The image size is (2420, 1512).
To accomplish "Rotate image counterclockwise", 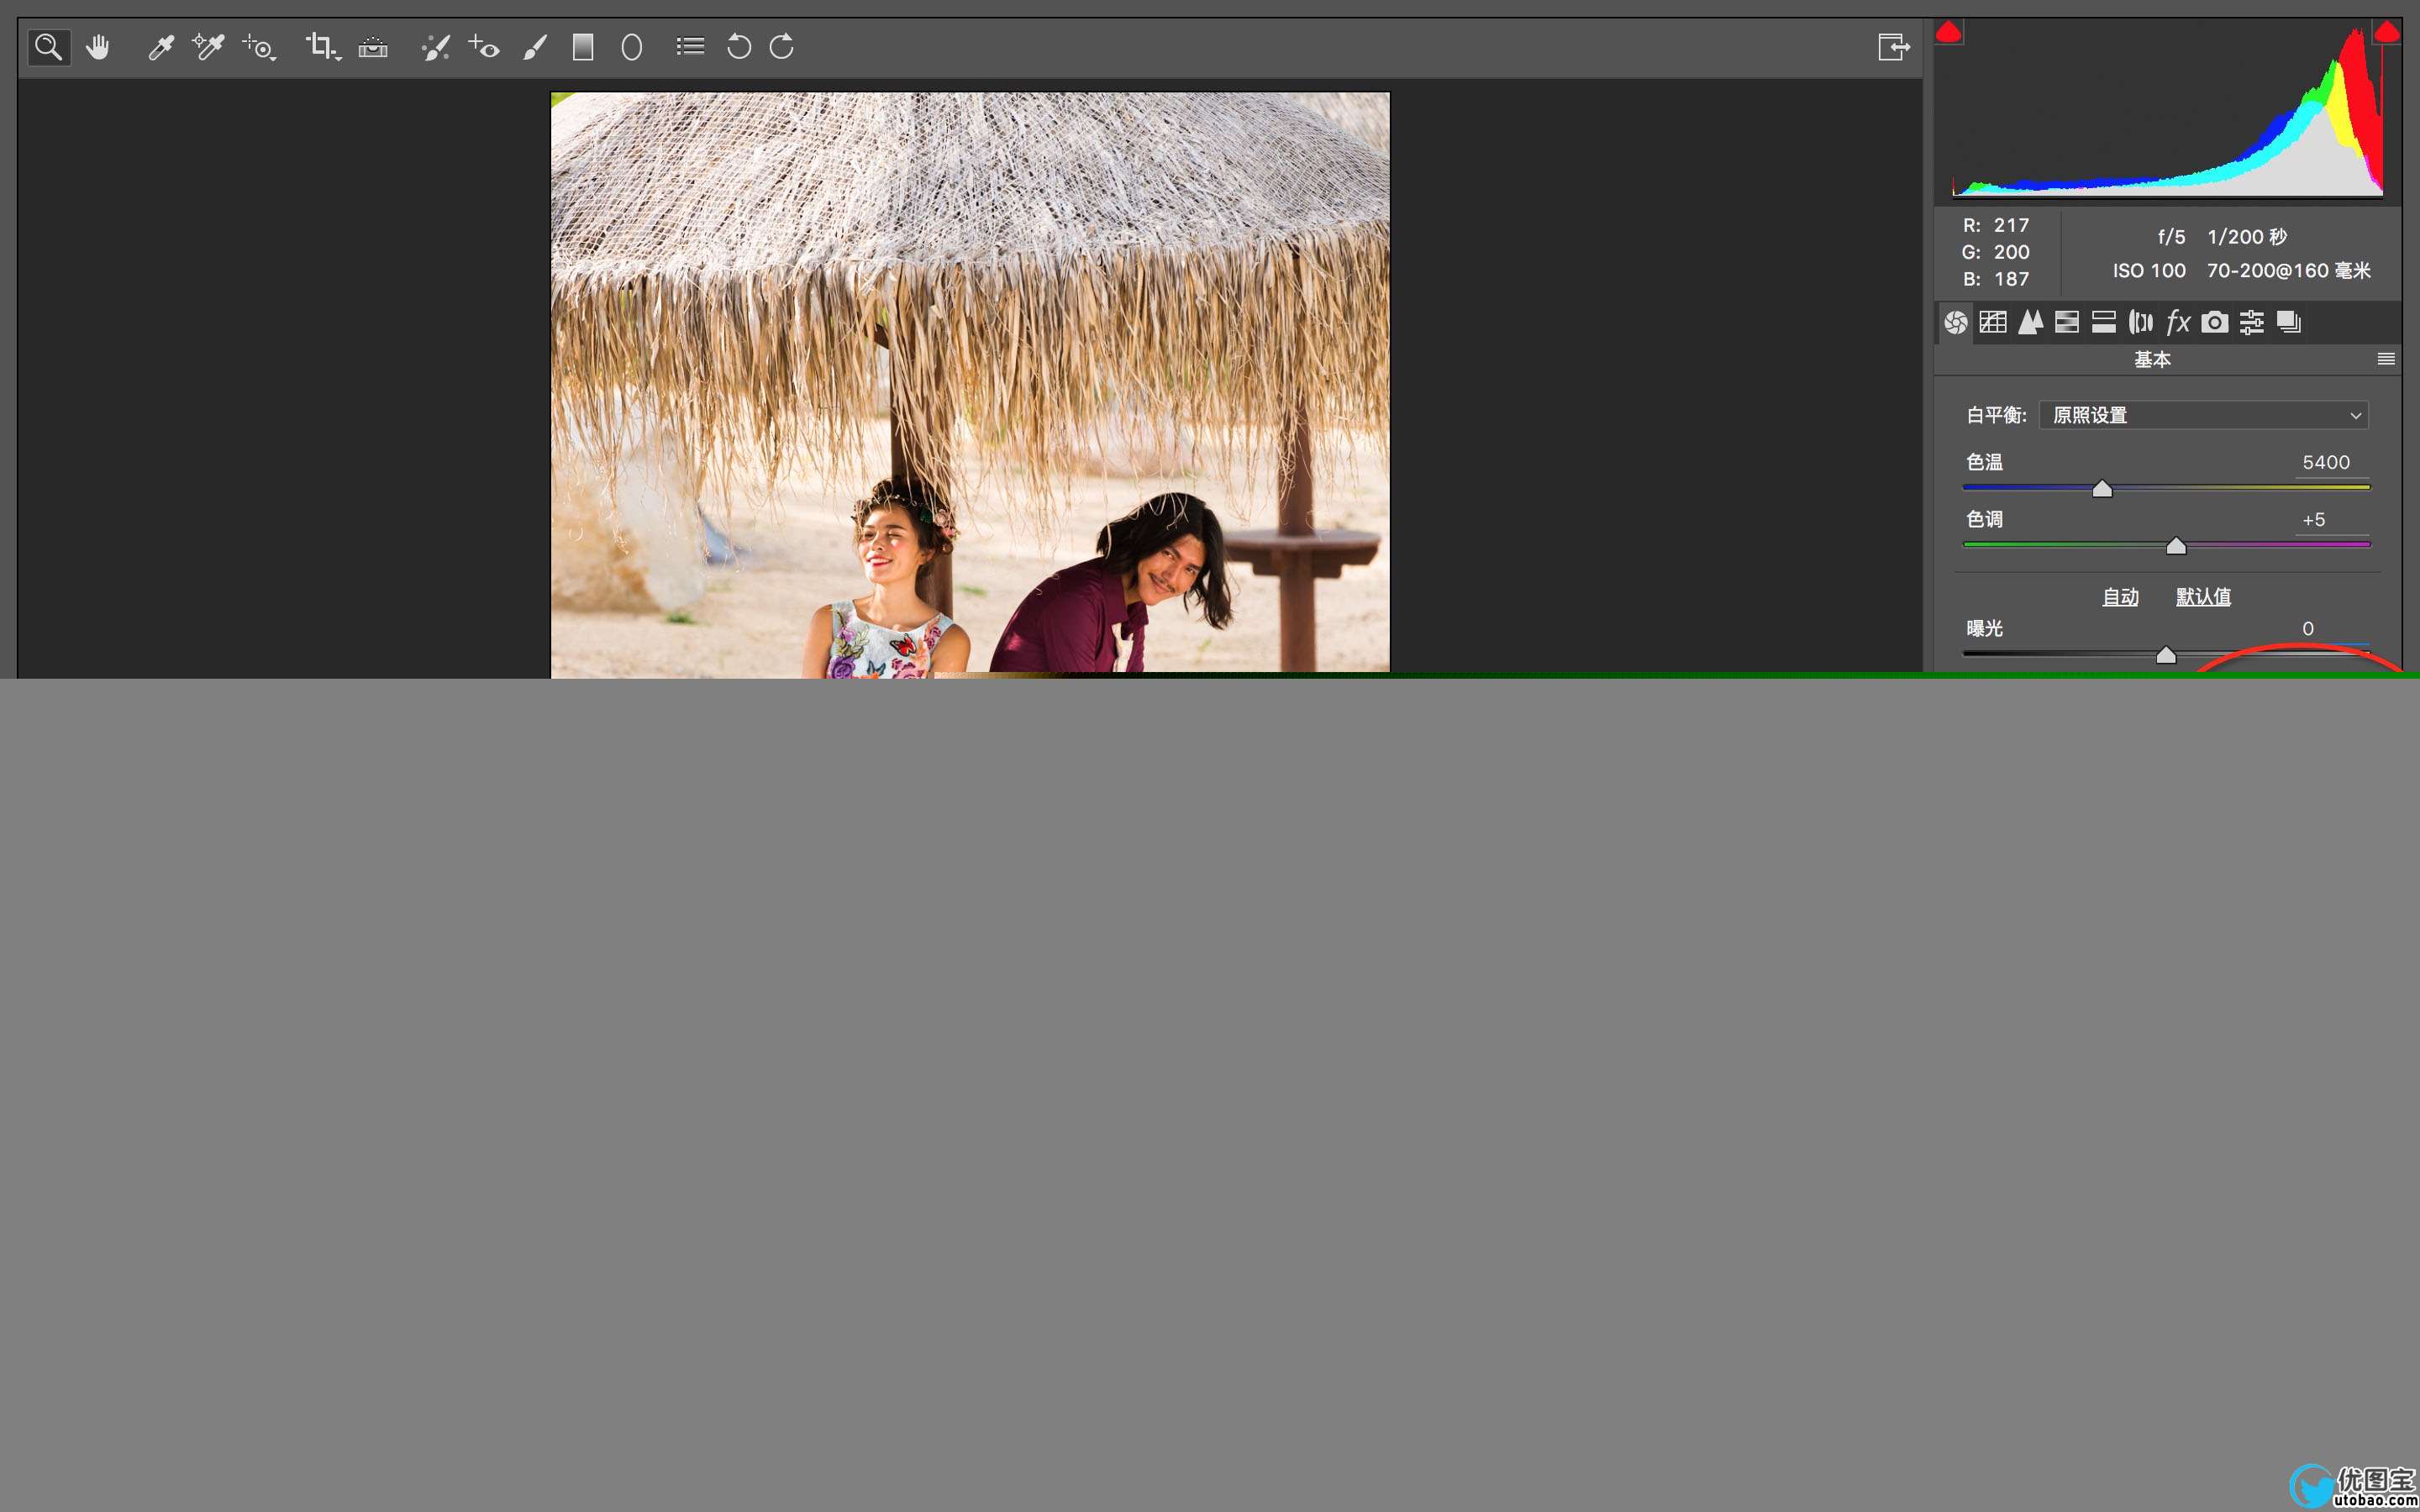I will [739, 46].
